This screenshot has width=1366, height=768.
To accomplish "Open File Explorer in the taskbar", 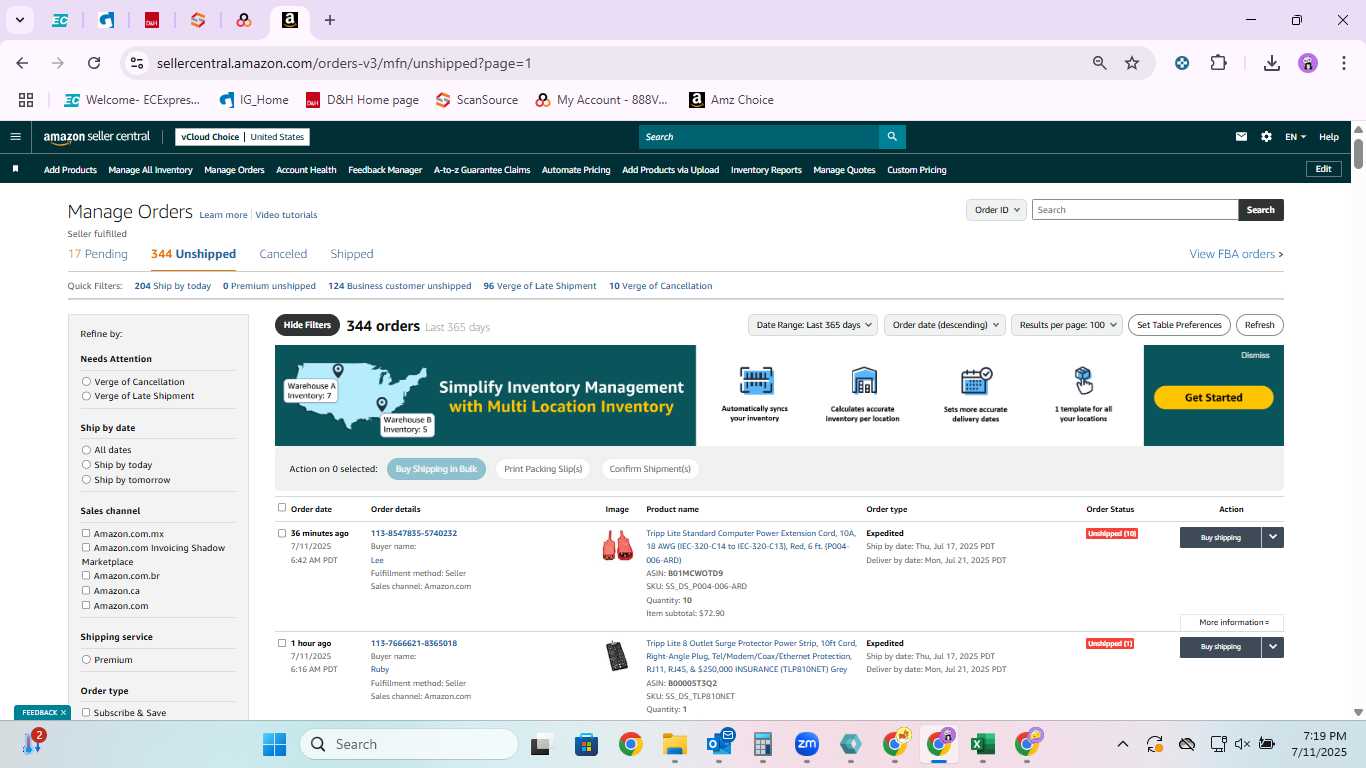I will pos(674,744).
